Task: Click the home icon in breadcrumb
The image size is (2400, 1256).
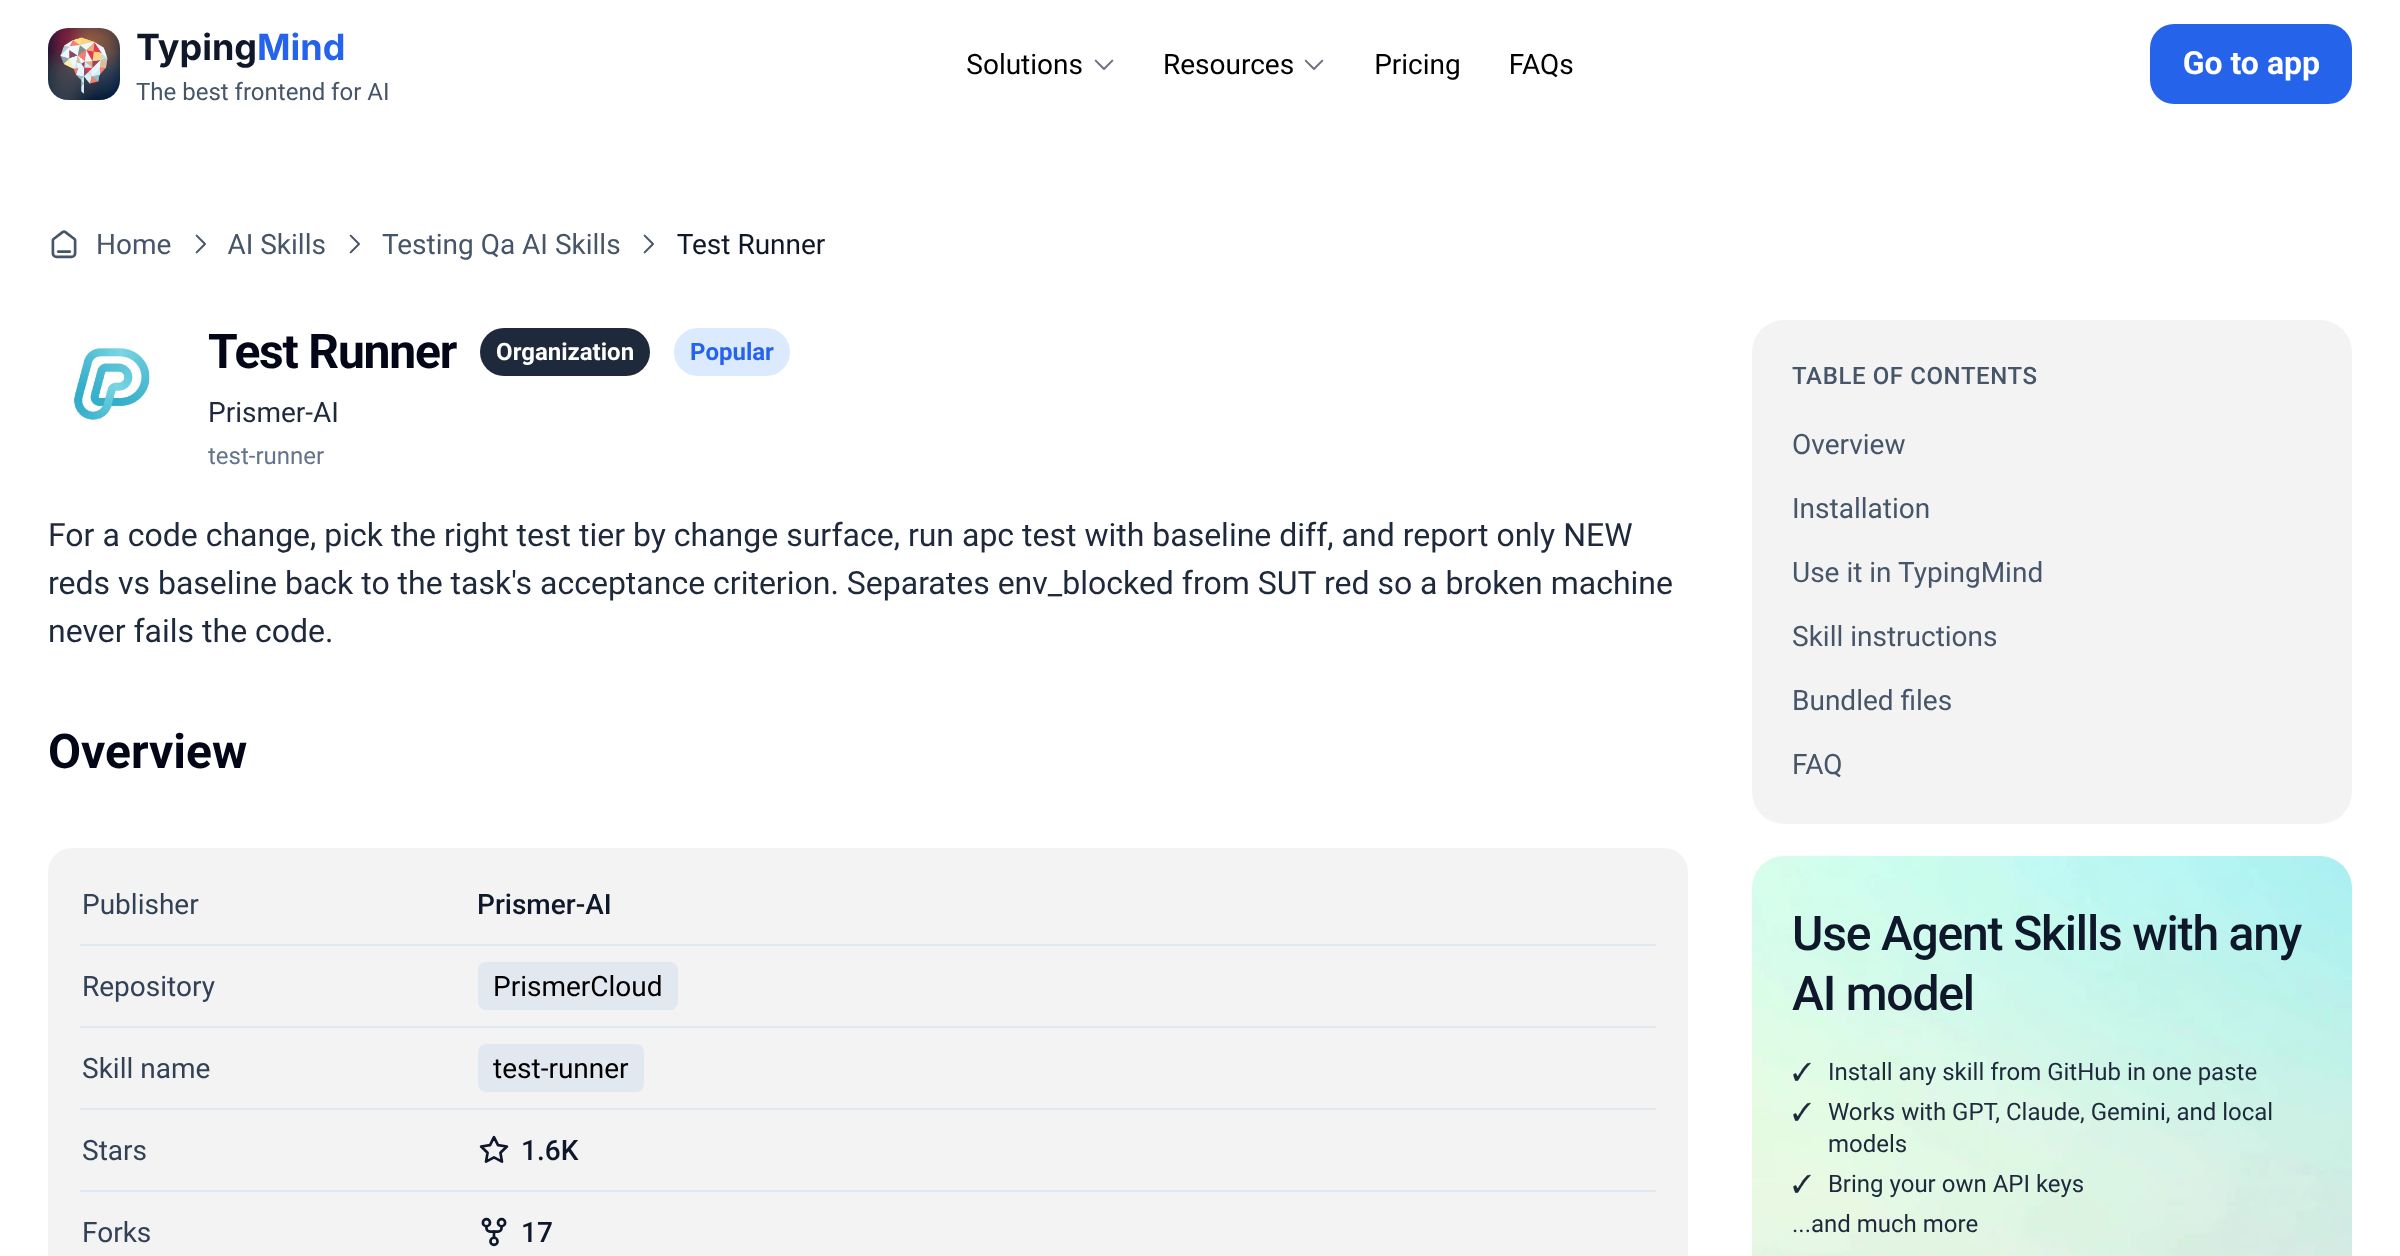Action: [64, 245]
